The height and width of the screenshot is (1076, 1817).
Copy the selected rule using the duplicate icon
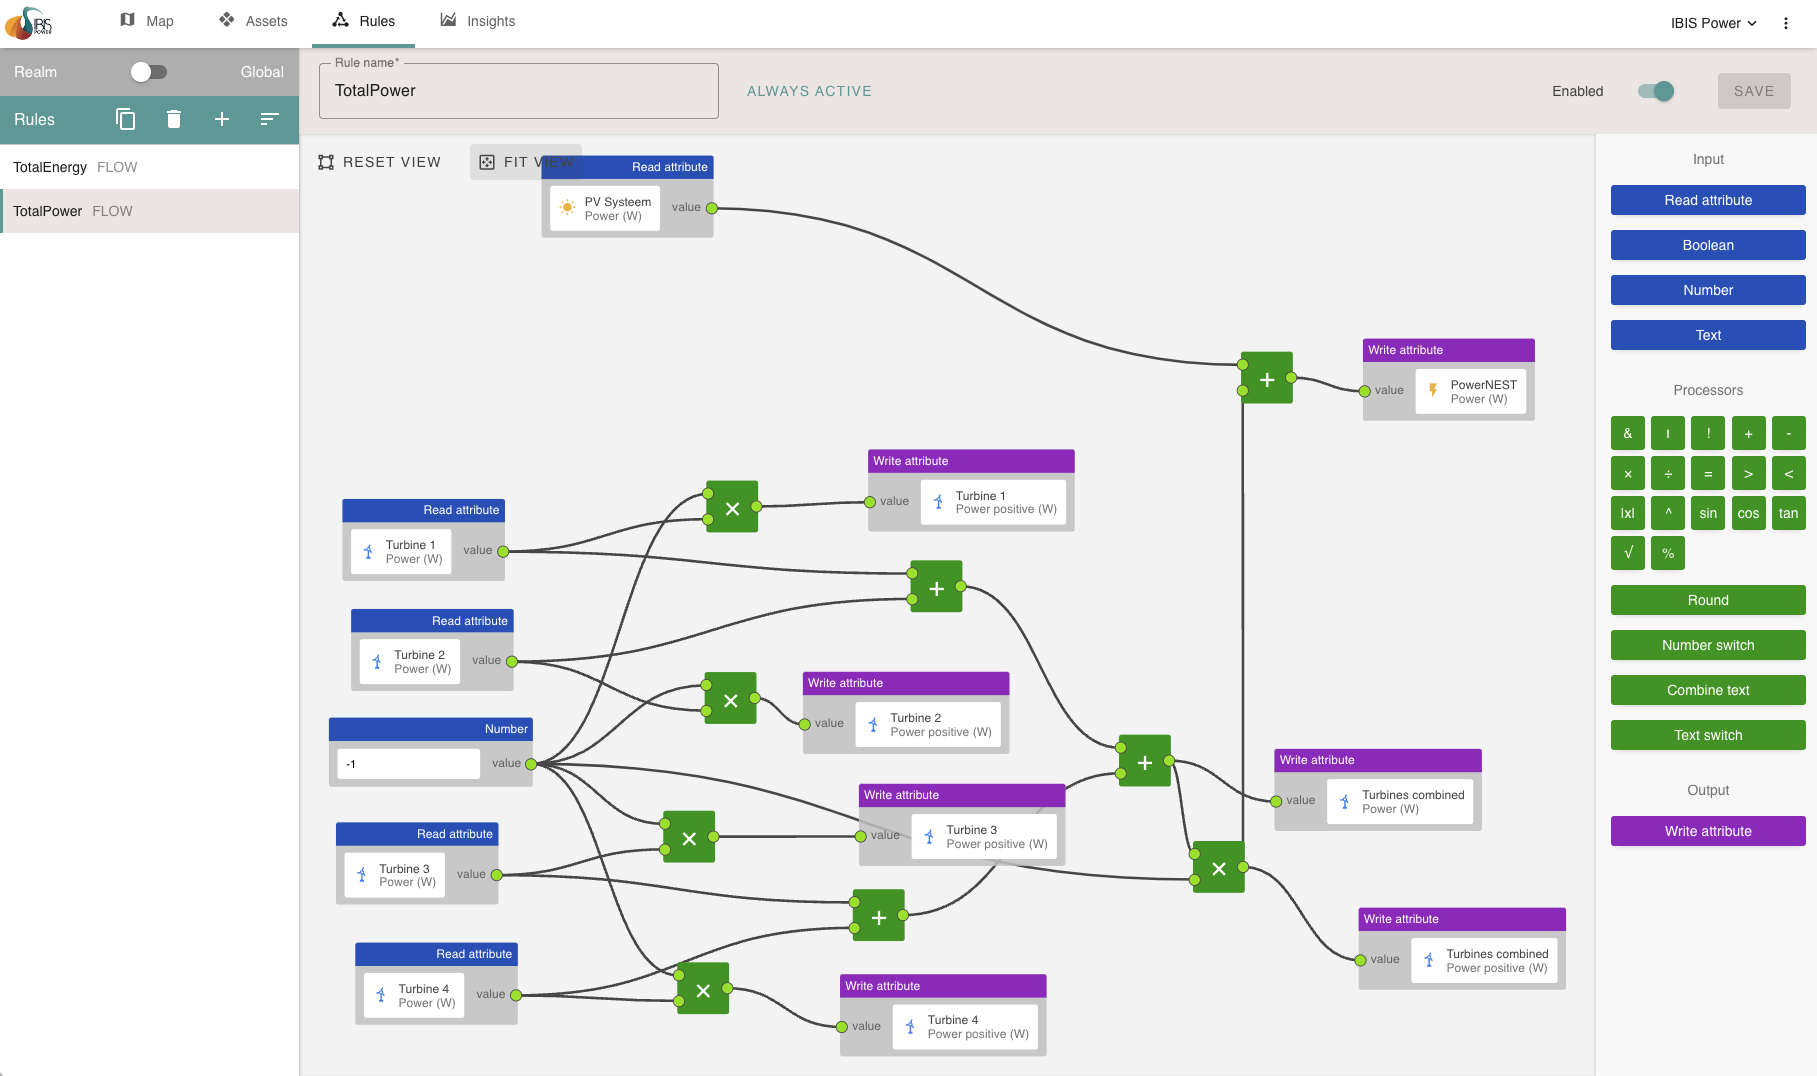[x=125, y=119]
